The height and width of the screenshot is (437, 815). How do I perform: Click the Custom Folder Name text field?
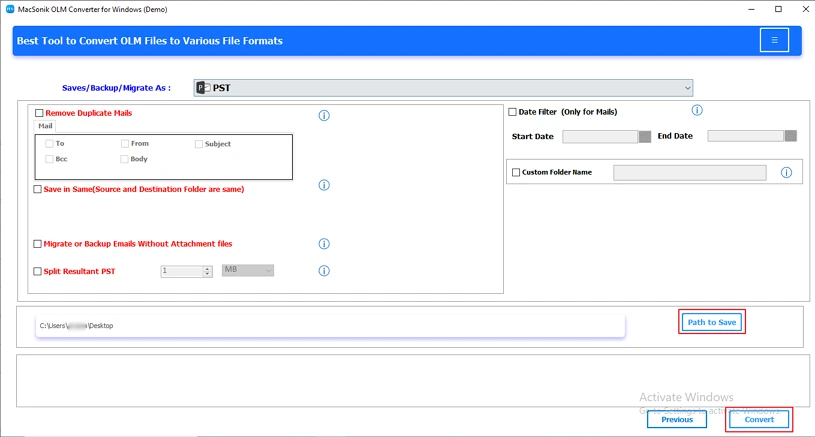coord(690,173)
